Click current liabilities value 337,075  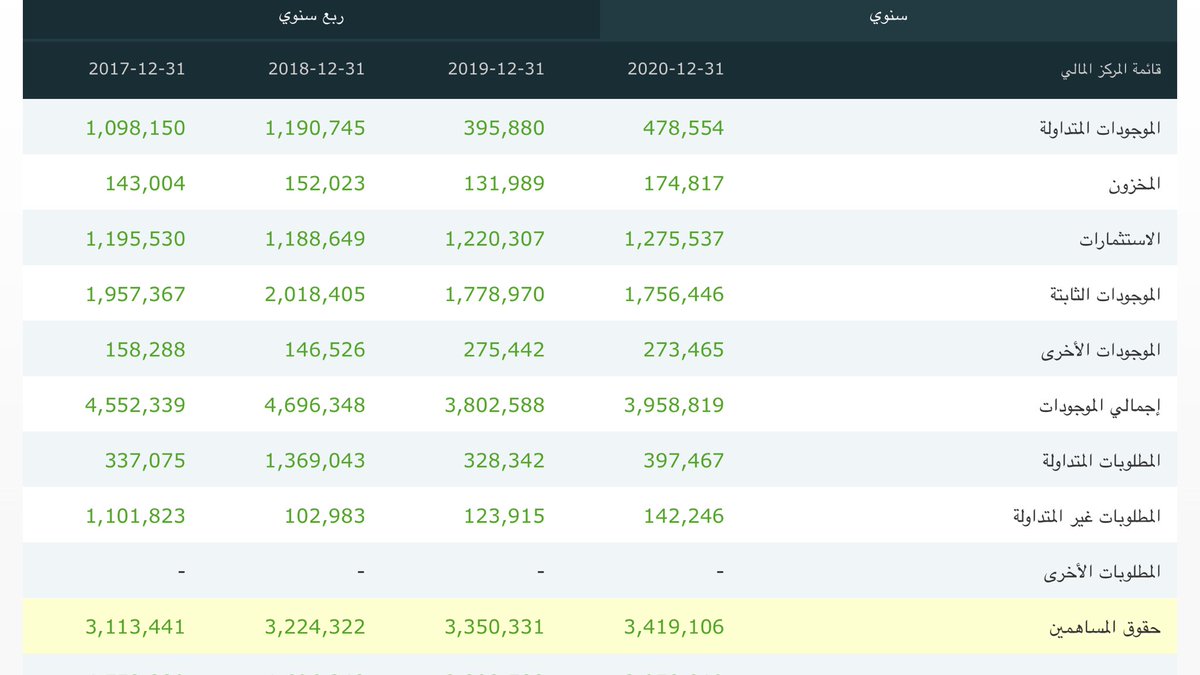click(x=145, y=461)
